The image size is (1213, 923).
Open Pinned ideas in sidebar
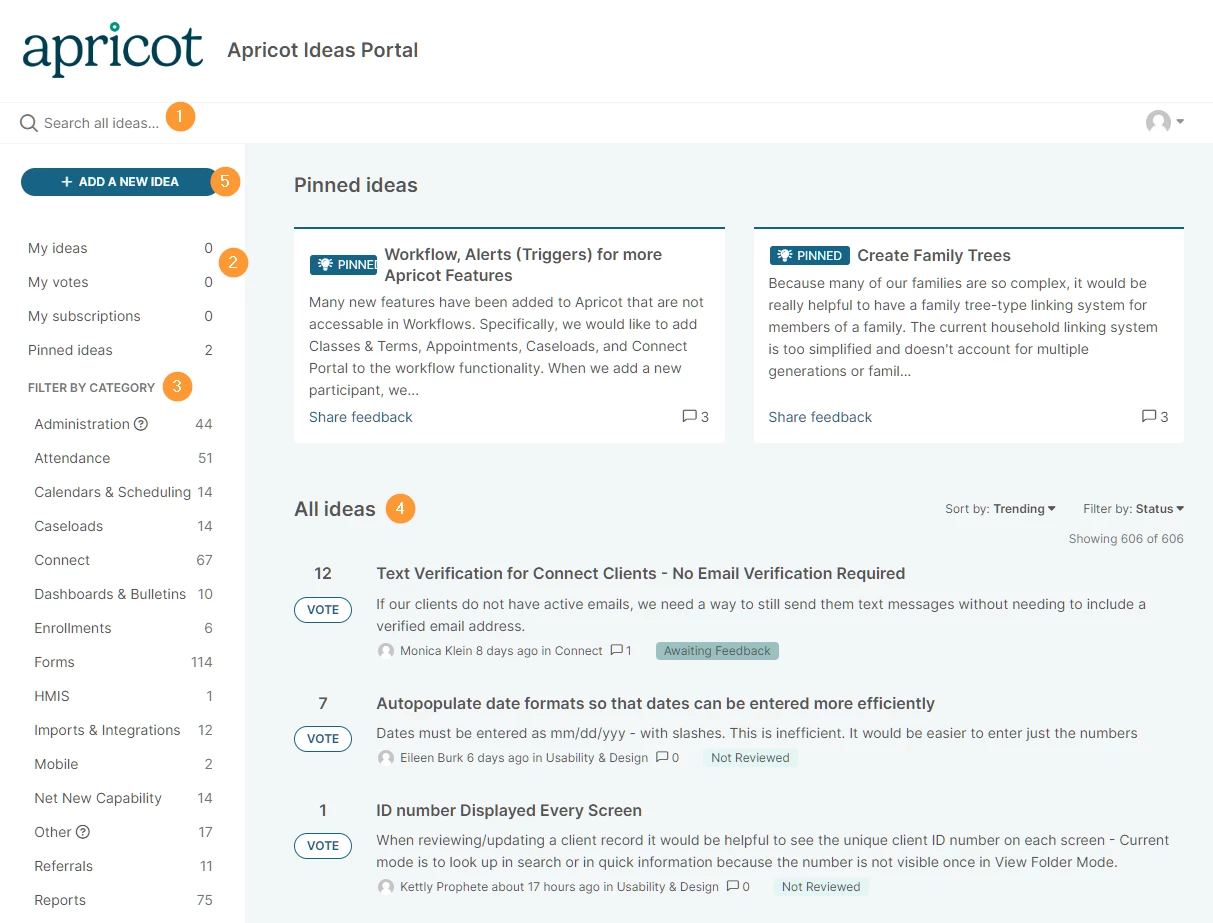click(x=120, y=350)
